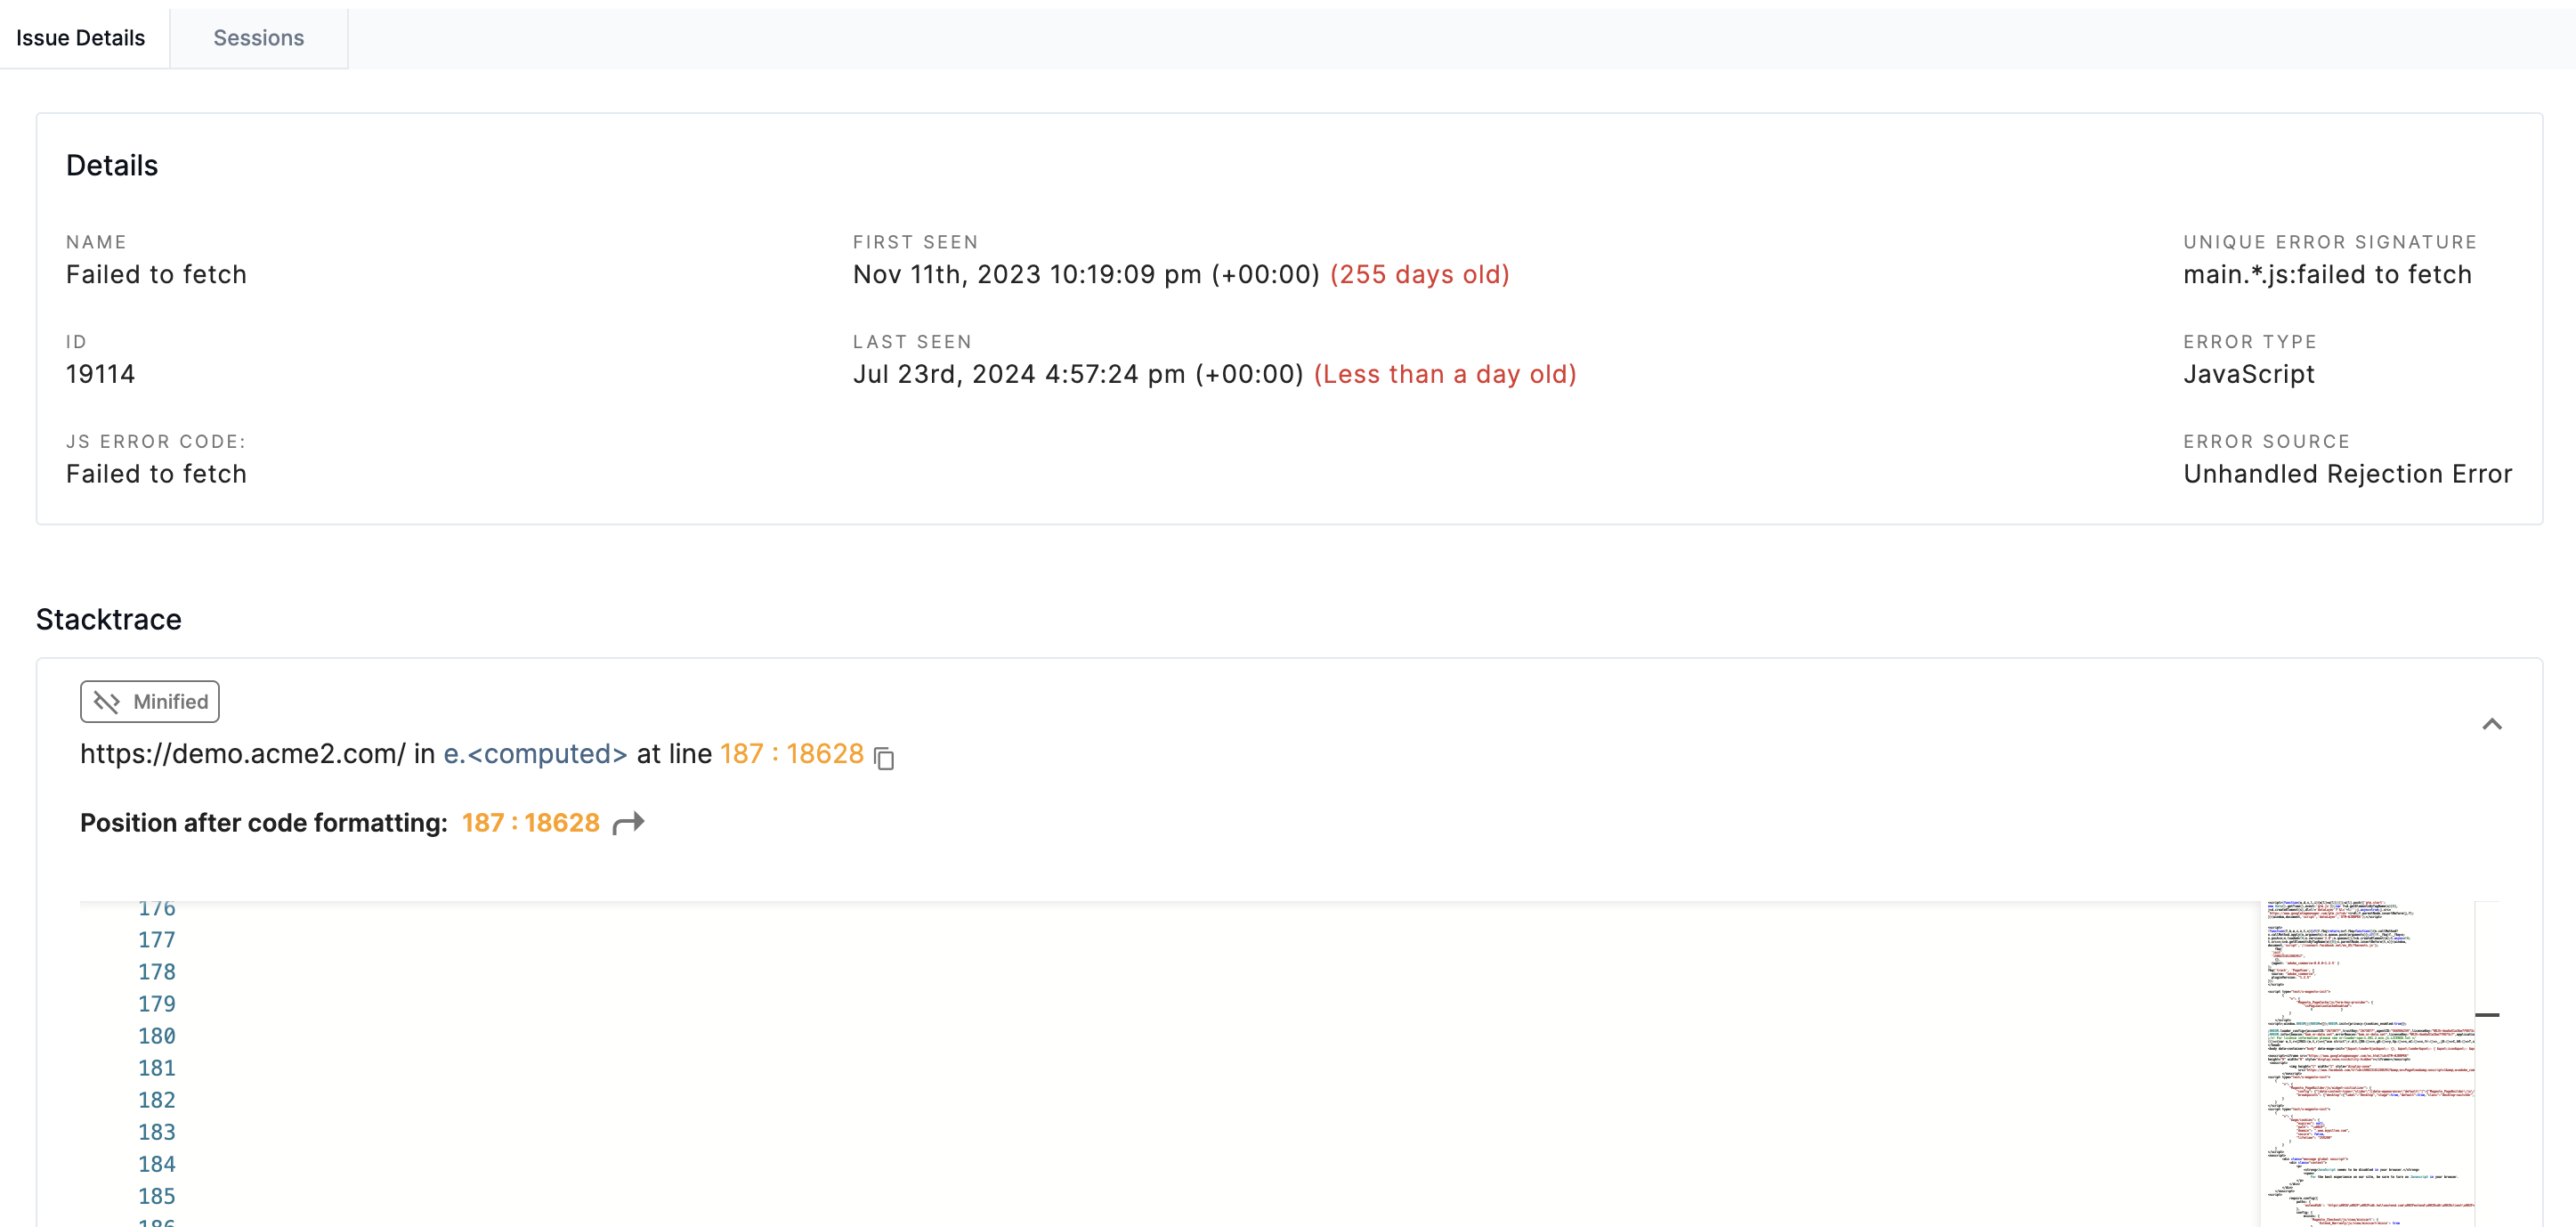Viewport: 2576px width, 1227px height.
Task: Select the Issue Details tab
Action: (x=81, y=38)
